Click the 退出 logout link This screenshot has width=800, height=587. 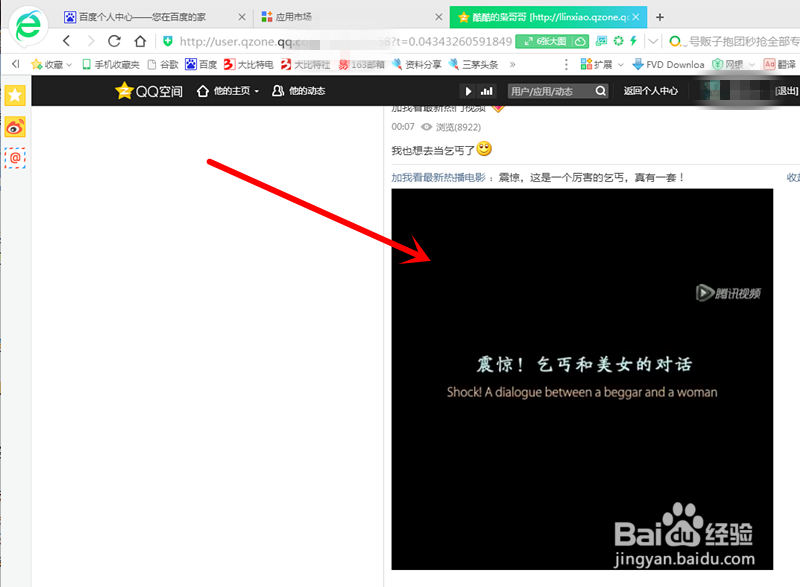pyautogui.click(x=786, y=91)
